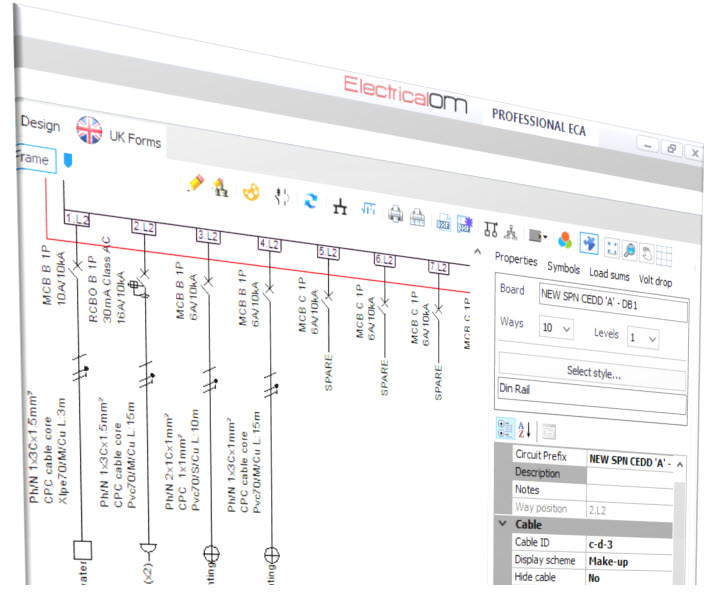Click the Circuit Prefix value field

click(631, 460)
